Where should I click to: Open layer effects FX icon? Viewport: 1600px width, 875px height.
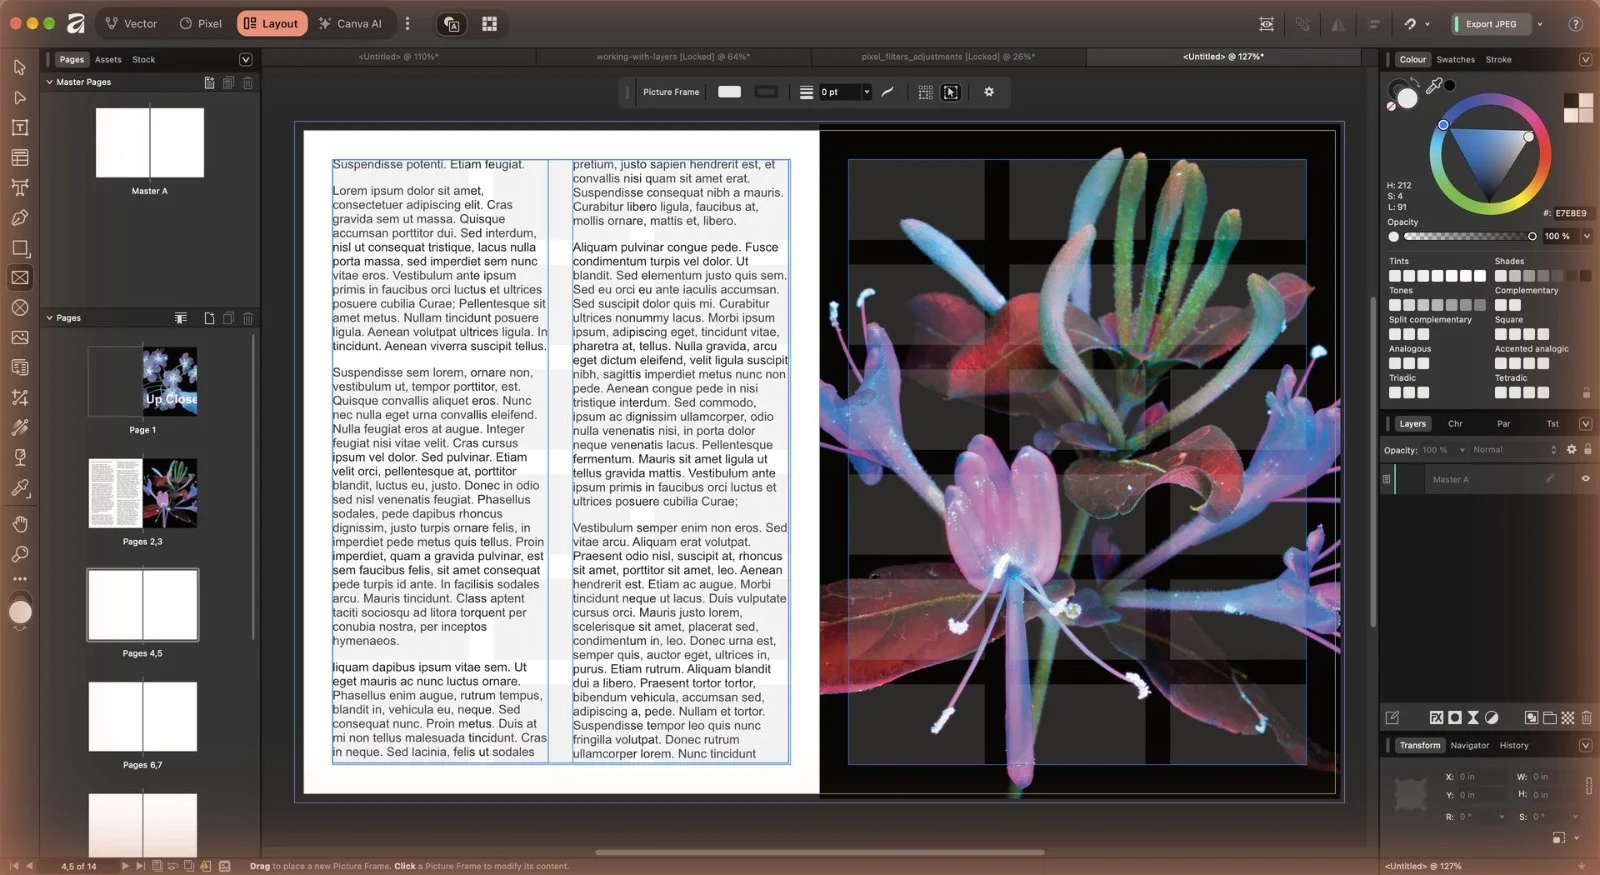(1436, 717)
